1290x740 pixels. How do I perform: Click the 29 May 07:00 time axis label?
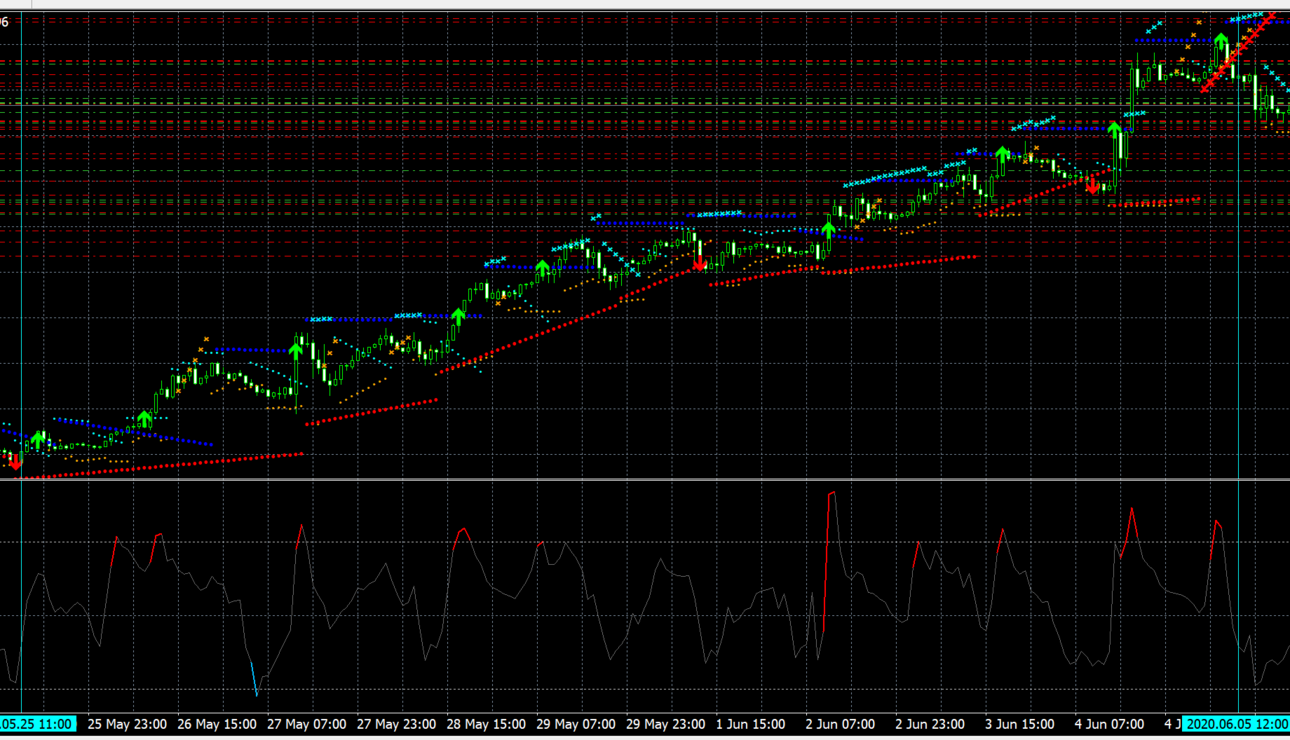(576, 723)
